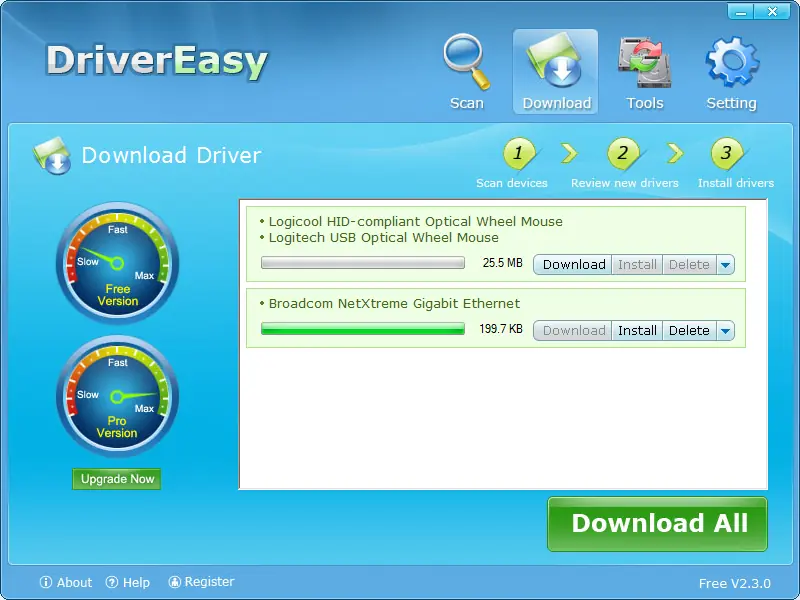This screenshot has width=800, height=600.
Task: Click step 3 Install drivers badge
Action: (x=727, y=153)
